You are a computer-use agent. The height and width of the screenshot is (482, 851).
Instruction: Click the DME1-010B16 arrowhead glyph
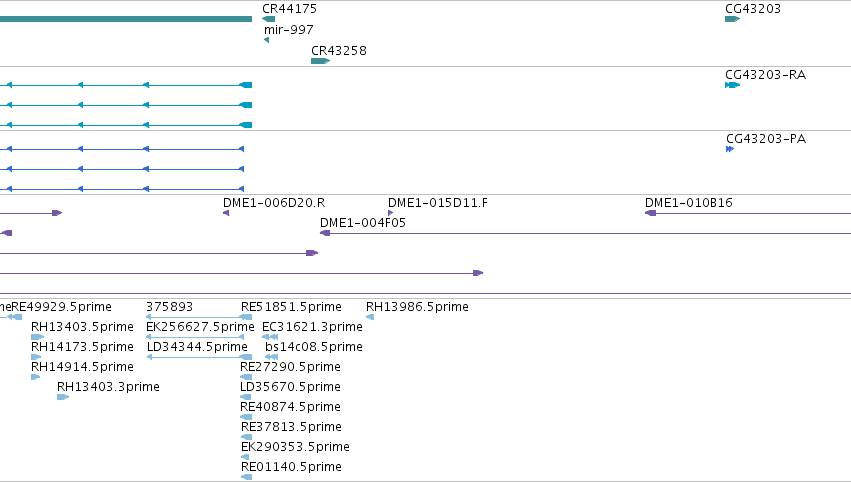(650, 213)
